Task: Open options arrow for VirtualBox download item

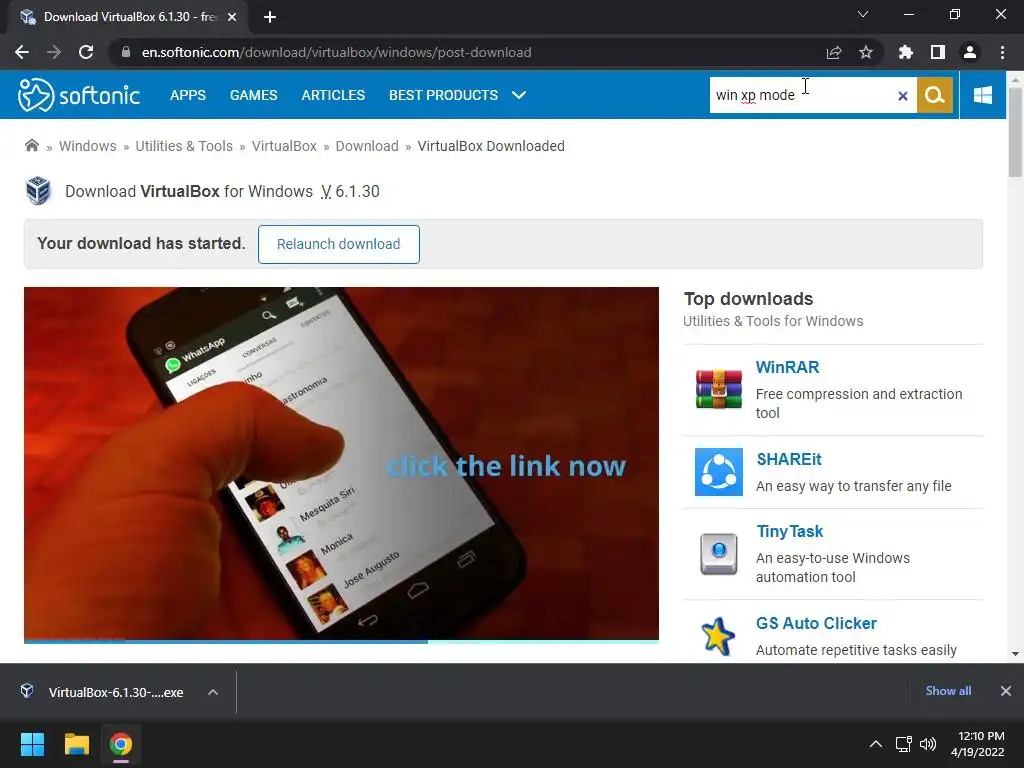Action: (213, 692)
